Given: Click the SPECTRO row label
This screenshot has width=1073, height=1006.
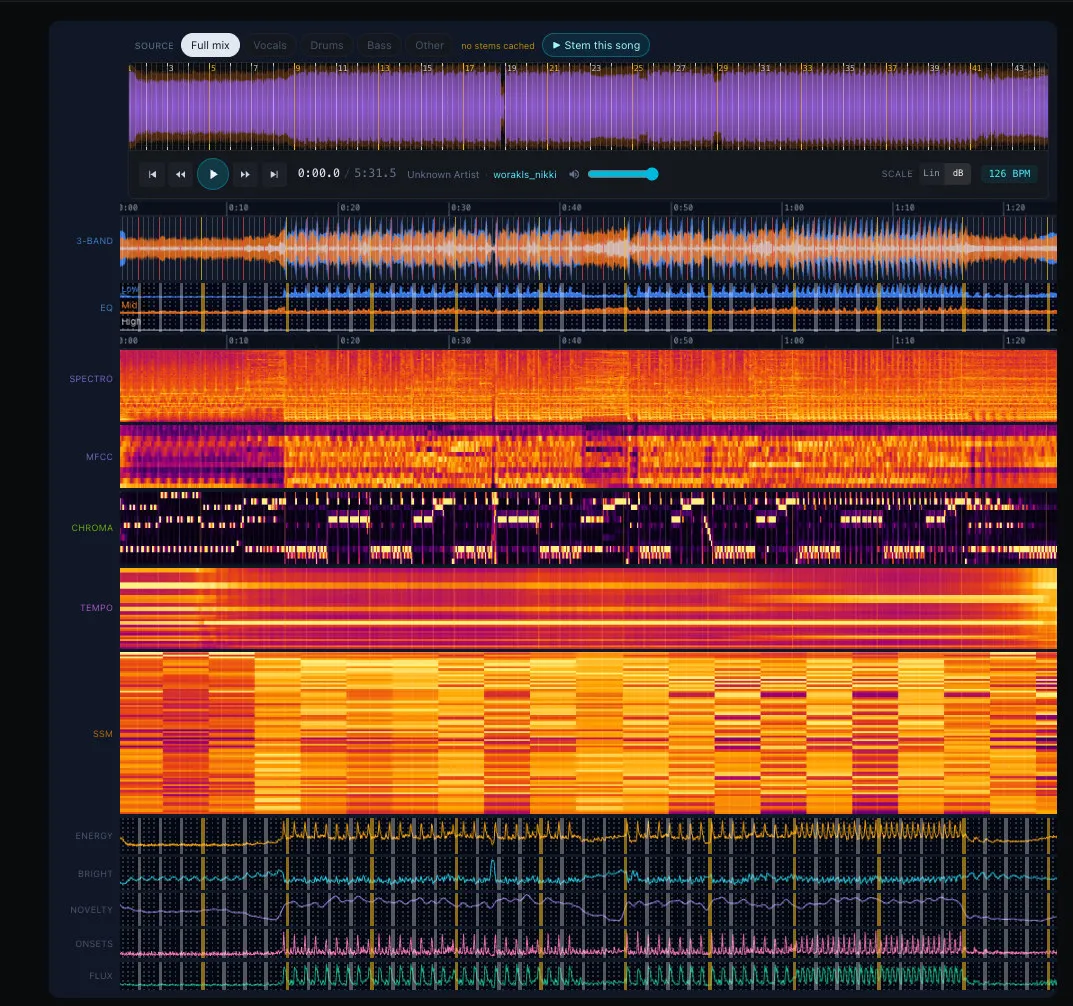Looking at the screenshot, I should tap(91, 378).
